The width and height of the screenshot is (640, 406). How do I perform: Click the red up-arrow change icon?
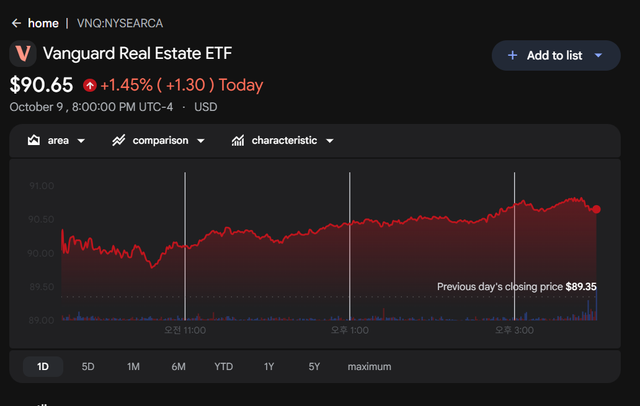pyautogui.click(x=90, y=85)
